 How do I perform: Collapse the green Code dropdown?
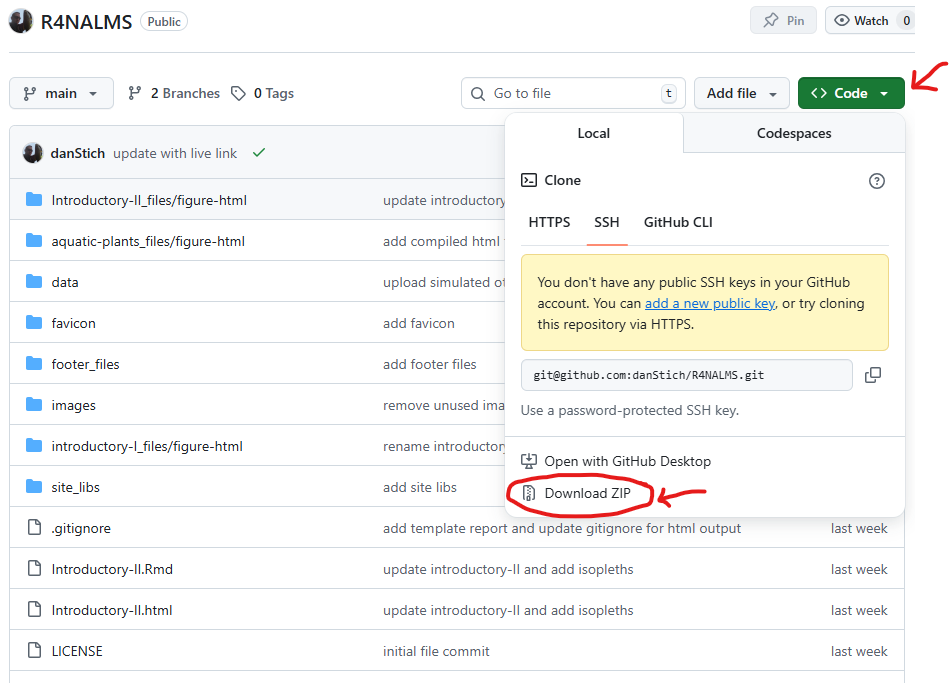coord(850,93)
